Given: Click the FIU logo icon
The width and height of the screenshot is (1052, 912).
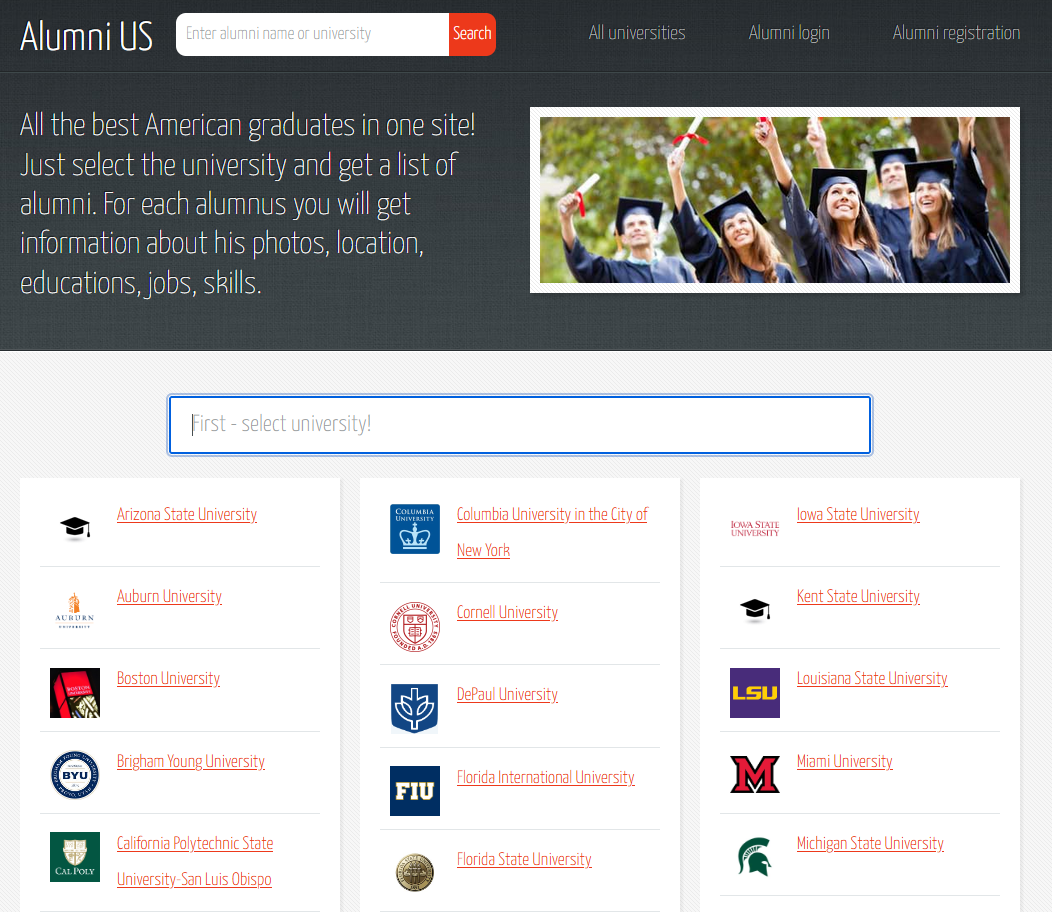Looking at the screenshot, I should tap(414, 791).
